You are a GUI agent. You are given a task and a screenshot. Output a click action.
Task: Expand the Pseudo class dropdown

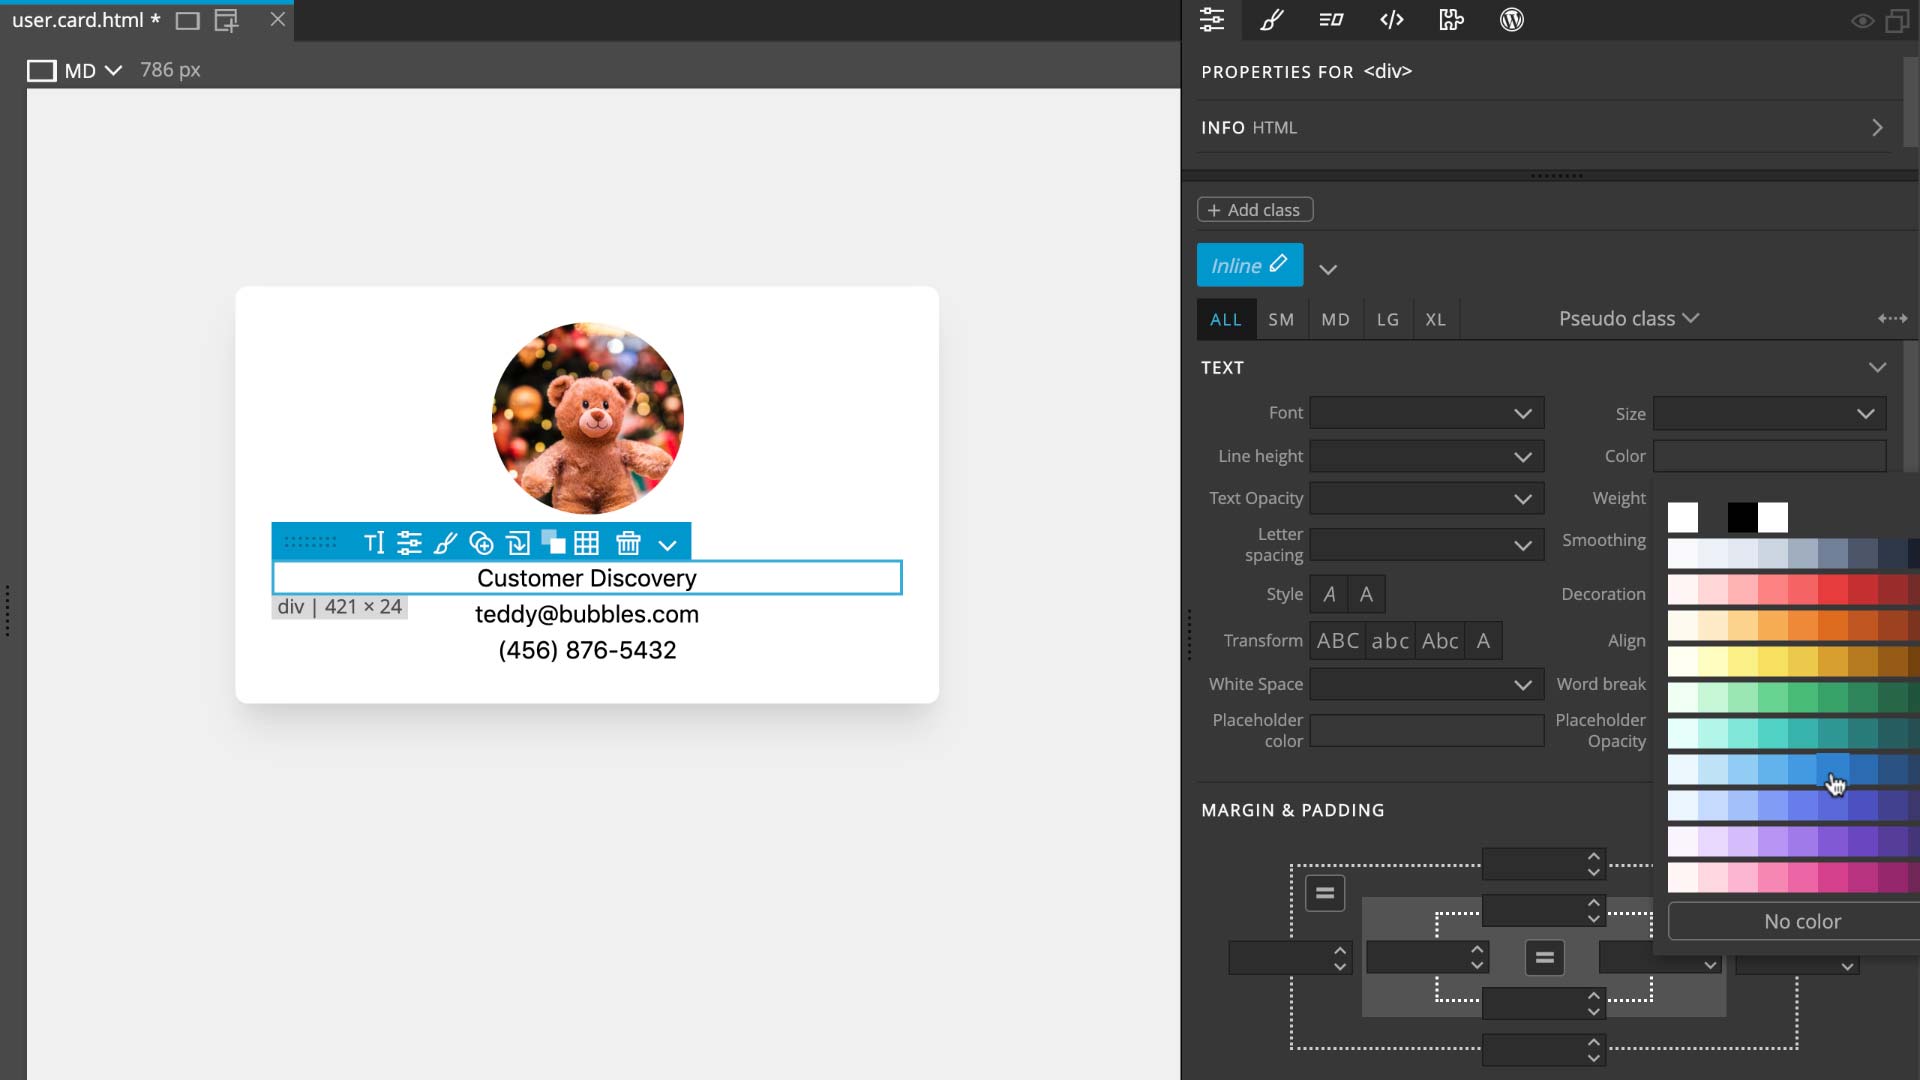point(1628,319)
